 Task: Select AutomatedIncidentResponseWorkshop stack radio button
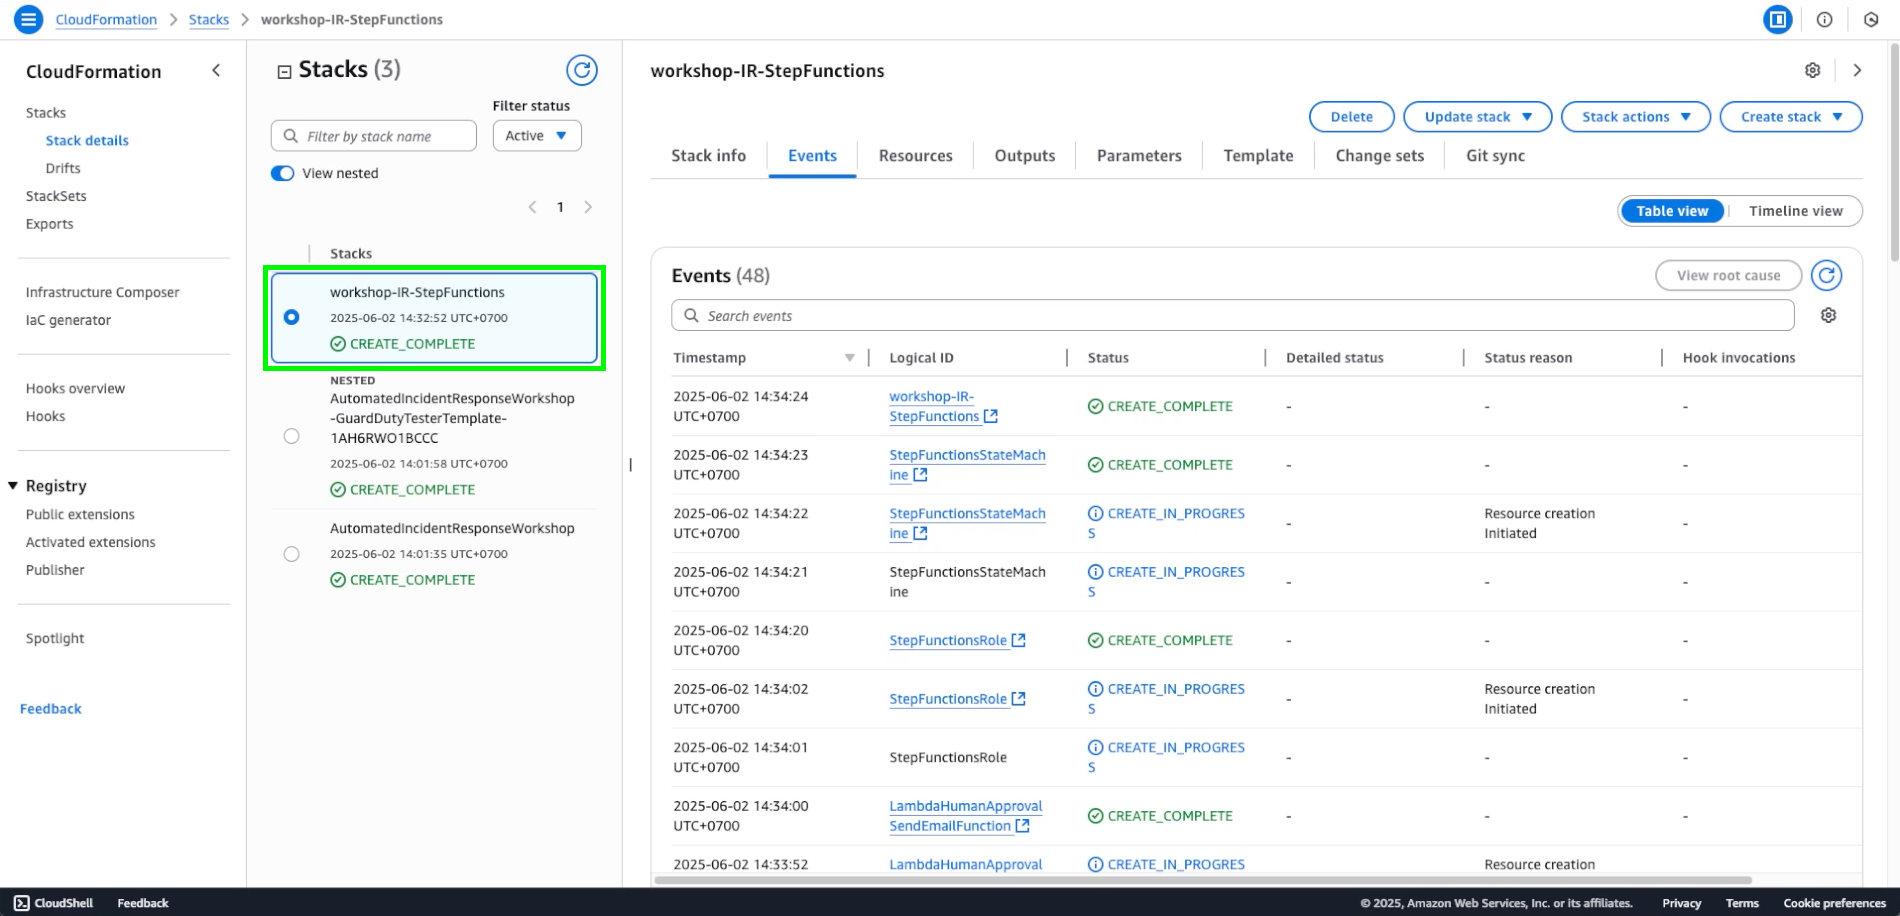click(291, 554)
